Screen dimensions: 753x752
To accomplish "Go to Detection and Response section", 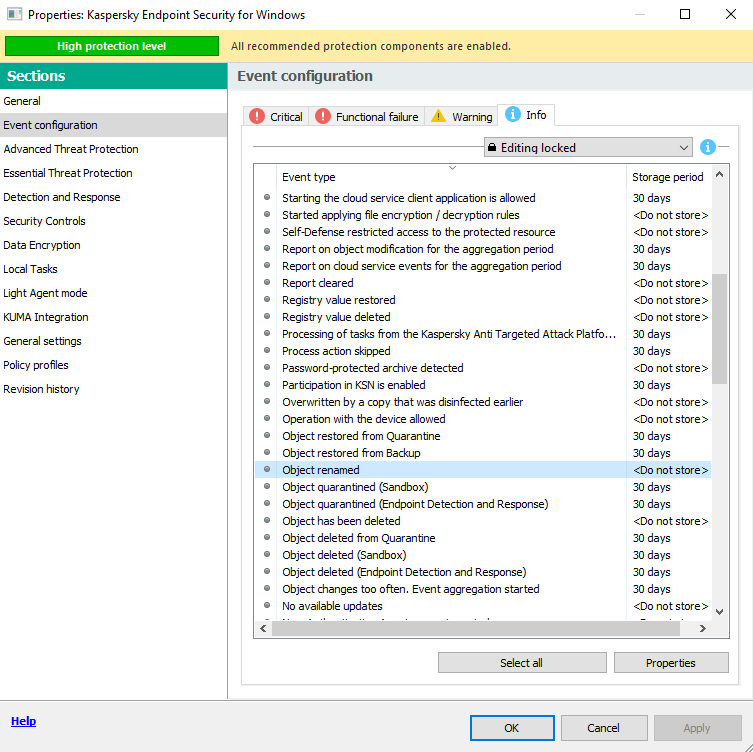I will point(113,197).
